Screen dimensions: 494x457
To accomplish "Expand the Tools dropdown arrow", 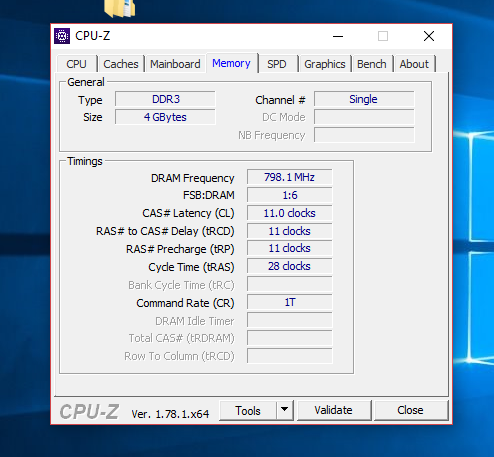I will click(x=284, y=410).
